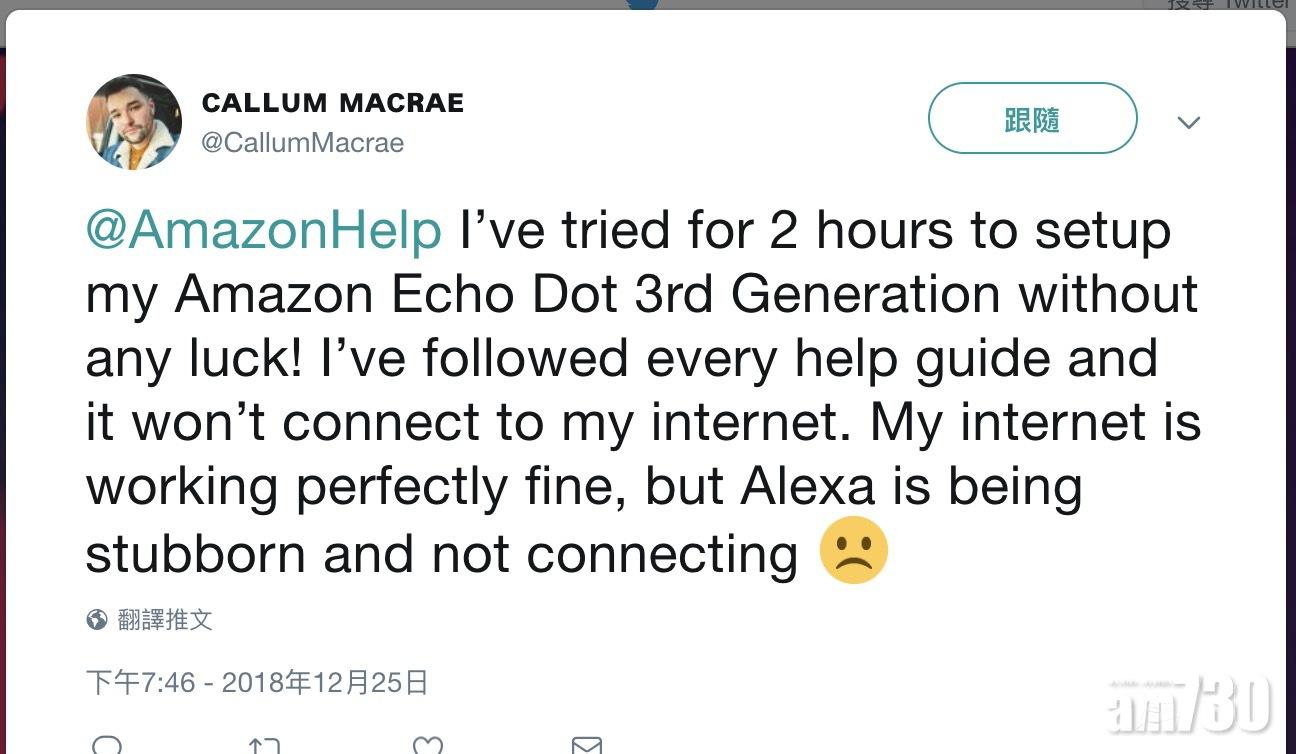The image size is (1296, 754).
Task: Click the word 'Alexa' in the tweet
Action: [808, 487]
